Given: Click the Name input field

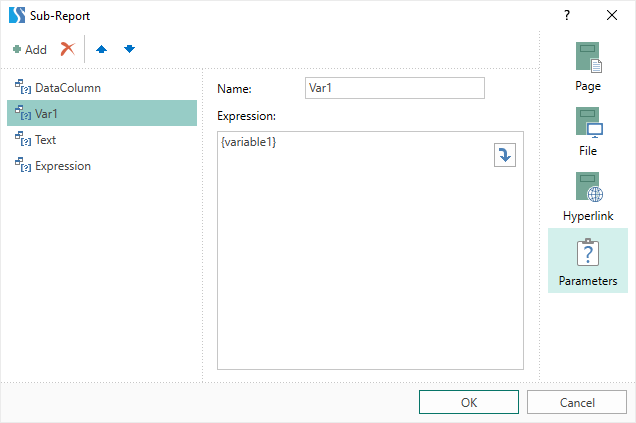Looking at the screenshot, I should tap(394, 88).
